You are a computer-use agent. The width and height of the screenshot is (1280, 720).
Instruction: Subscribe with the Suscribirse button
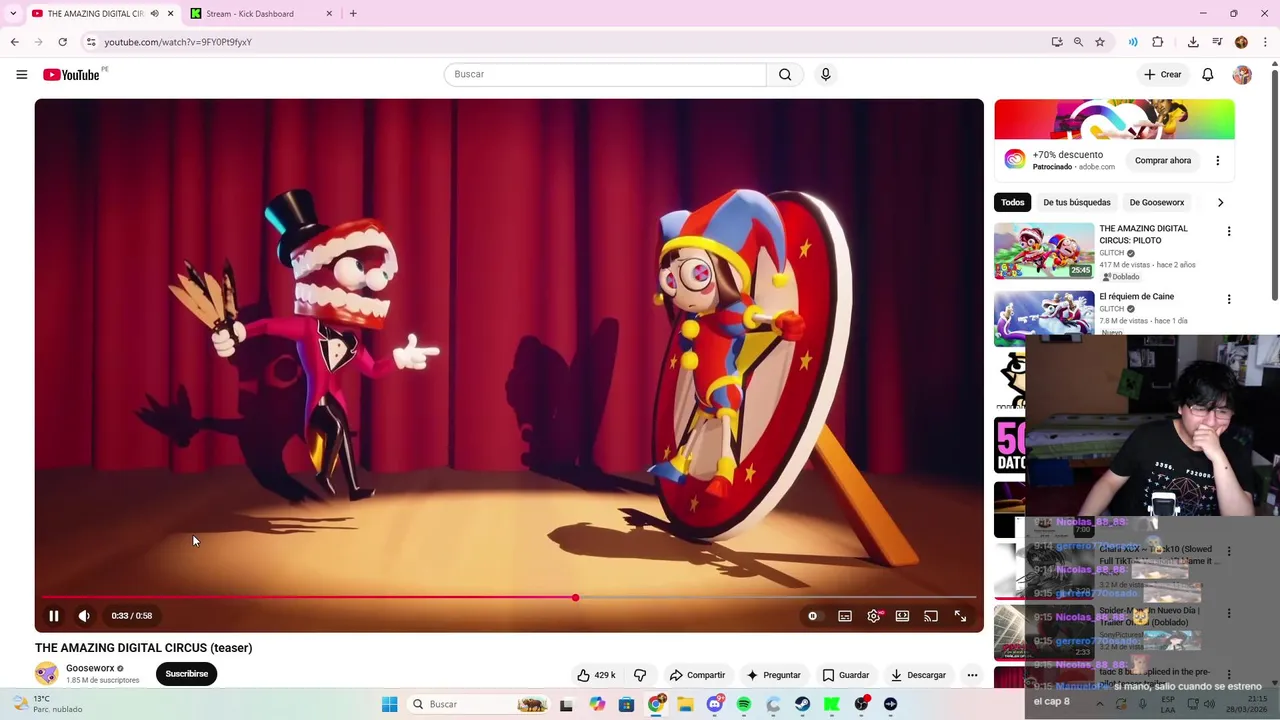click(x=187, y=674)
